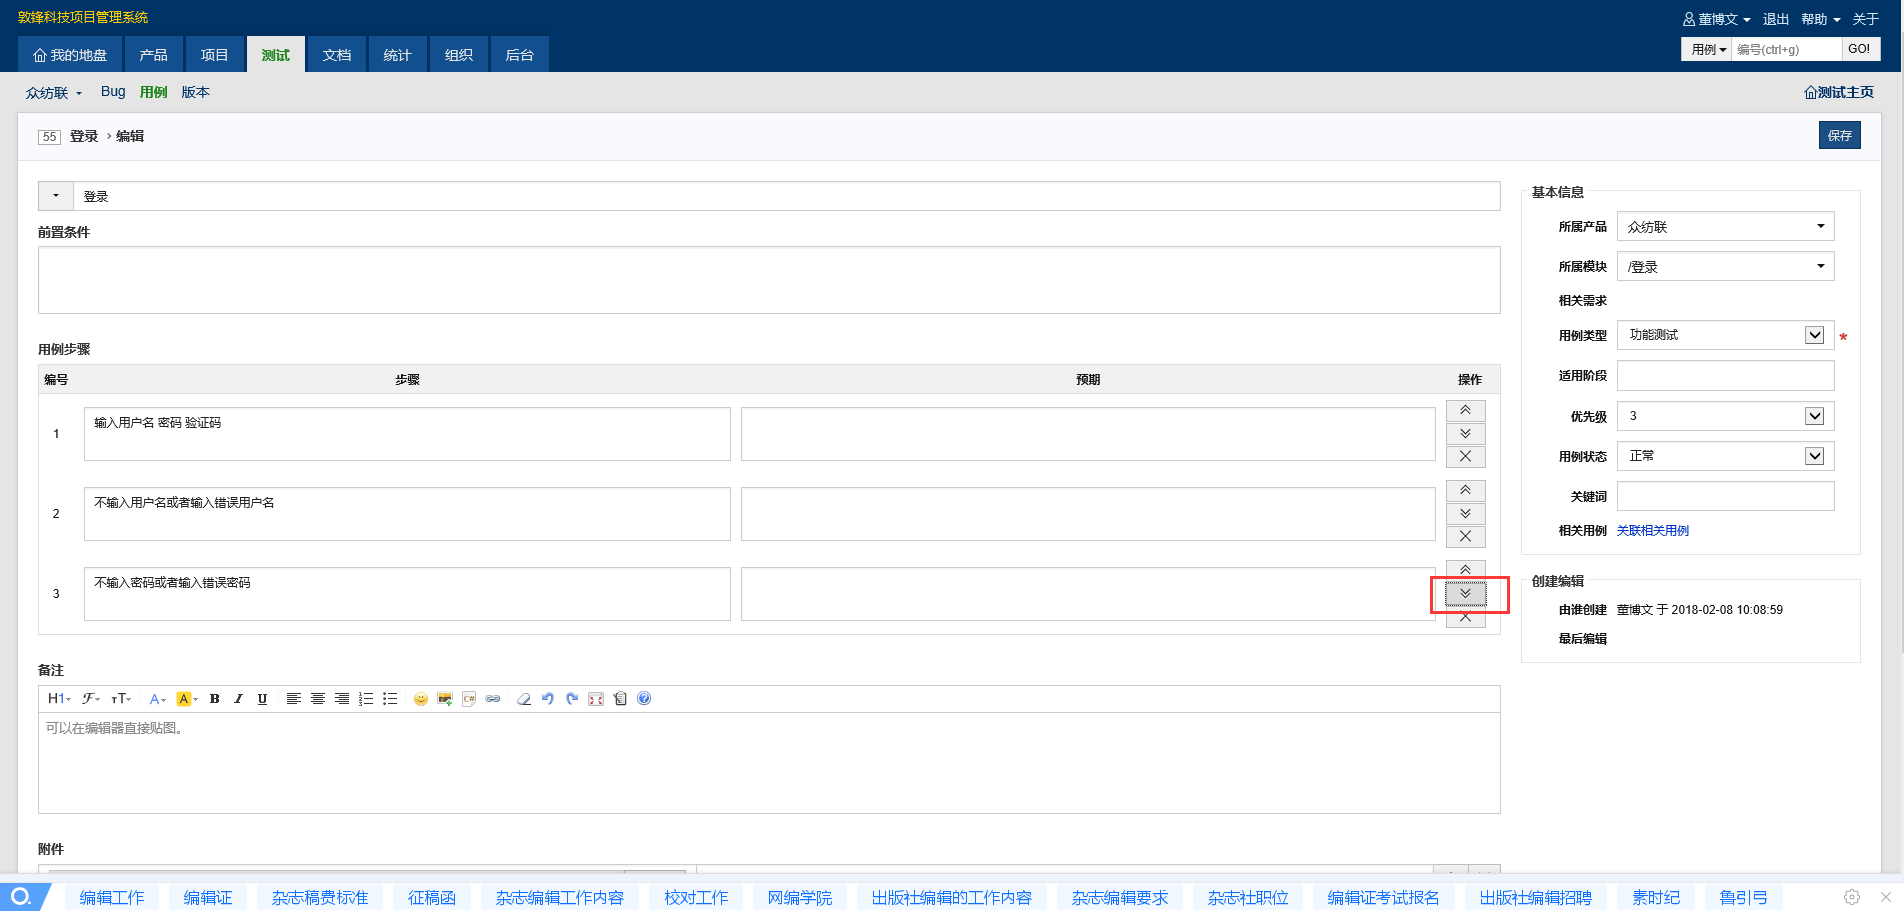Image resolution: width=1904 pixels, height=911 pixels.
Task: Open the 测试主页 link
Action: (1839, 92)
